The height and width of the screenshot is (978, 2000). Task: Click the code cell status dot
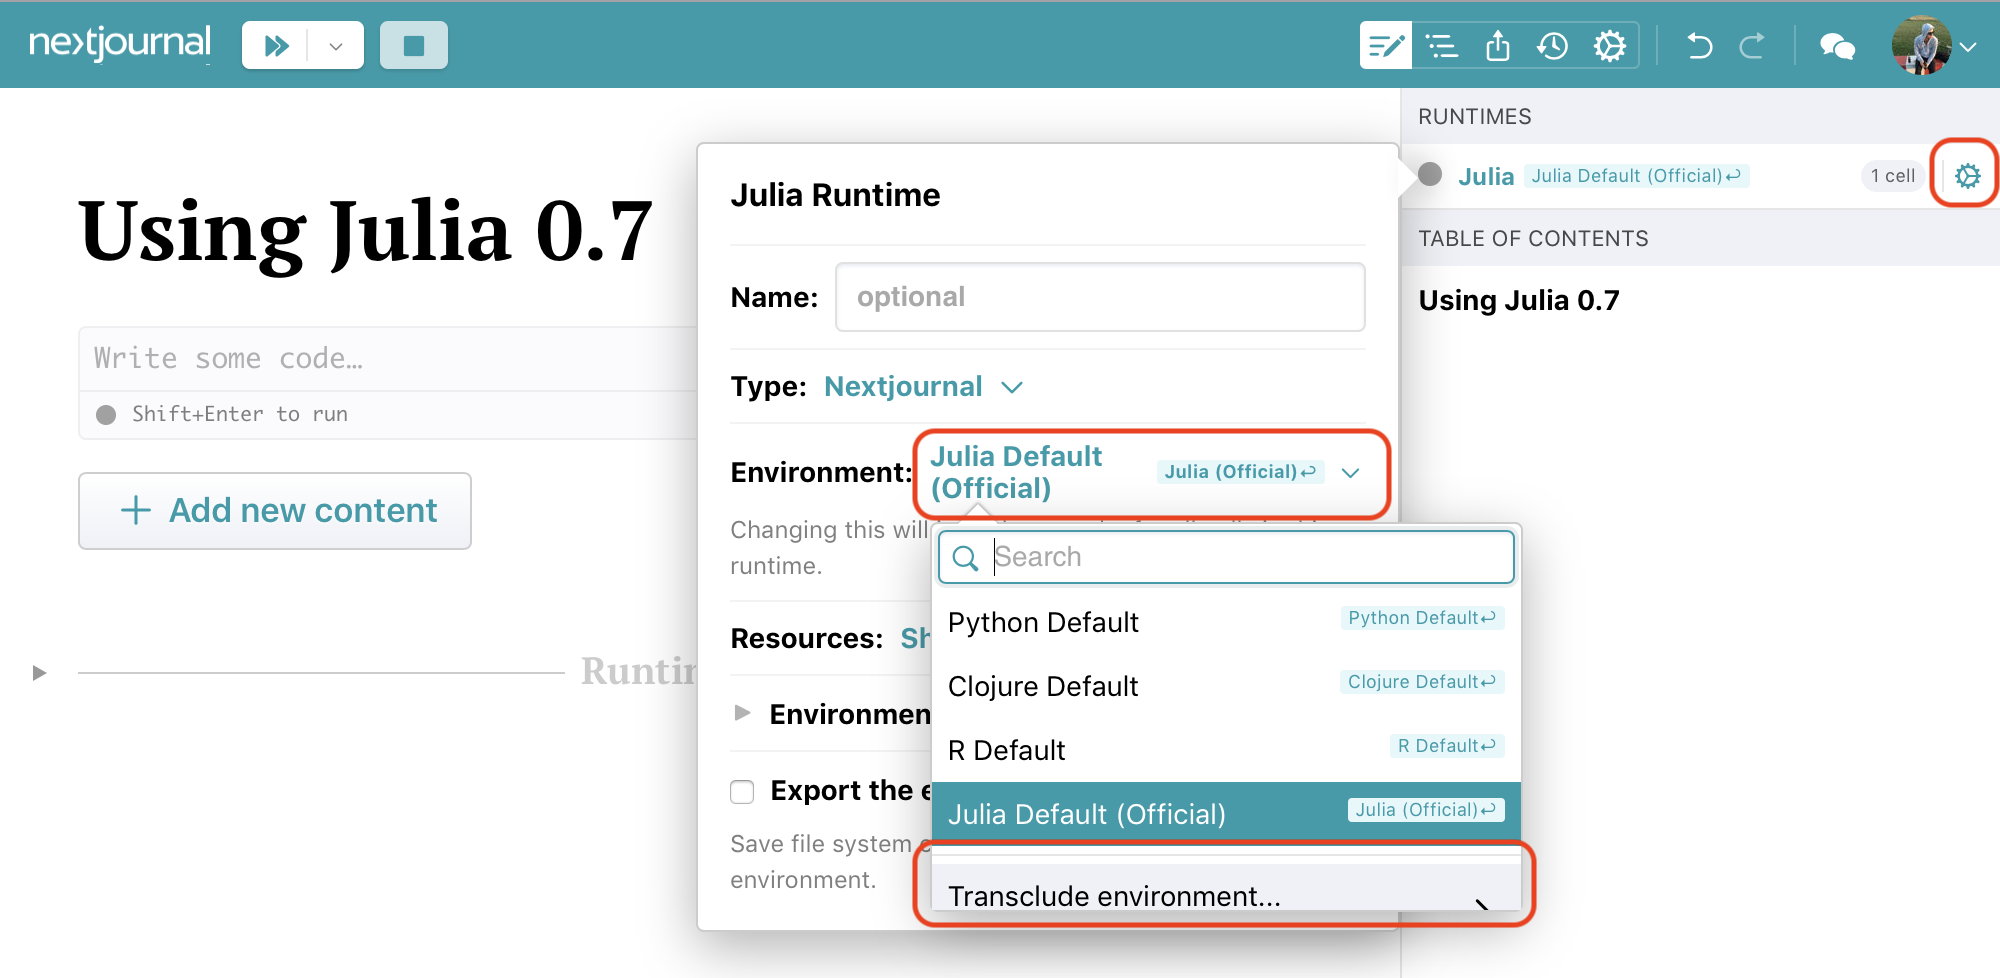point(106,415)
